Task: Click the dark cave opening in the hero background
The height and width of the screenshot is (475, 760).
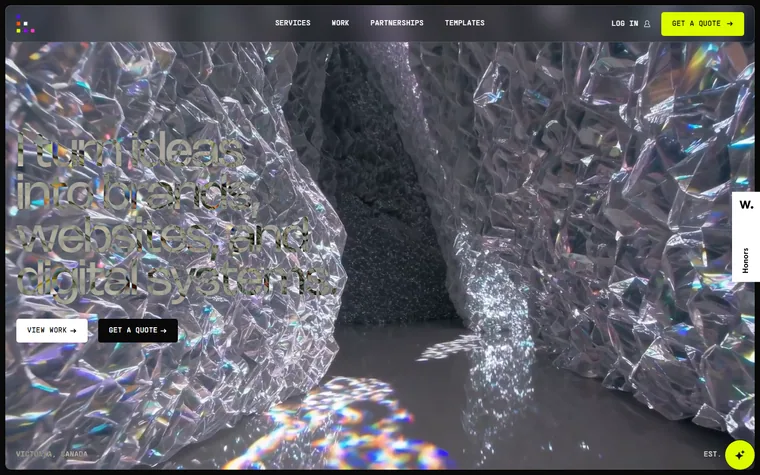Action: (x=383, y=194)
